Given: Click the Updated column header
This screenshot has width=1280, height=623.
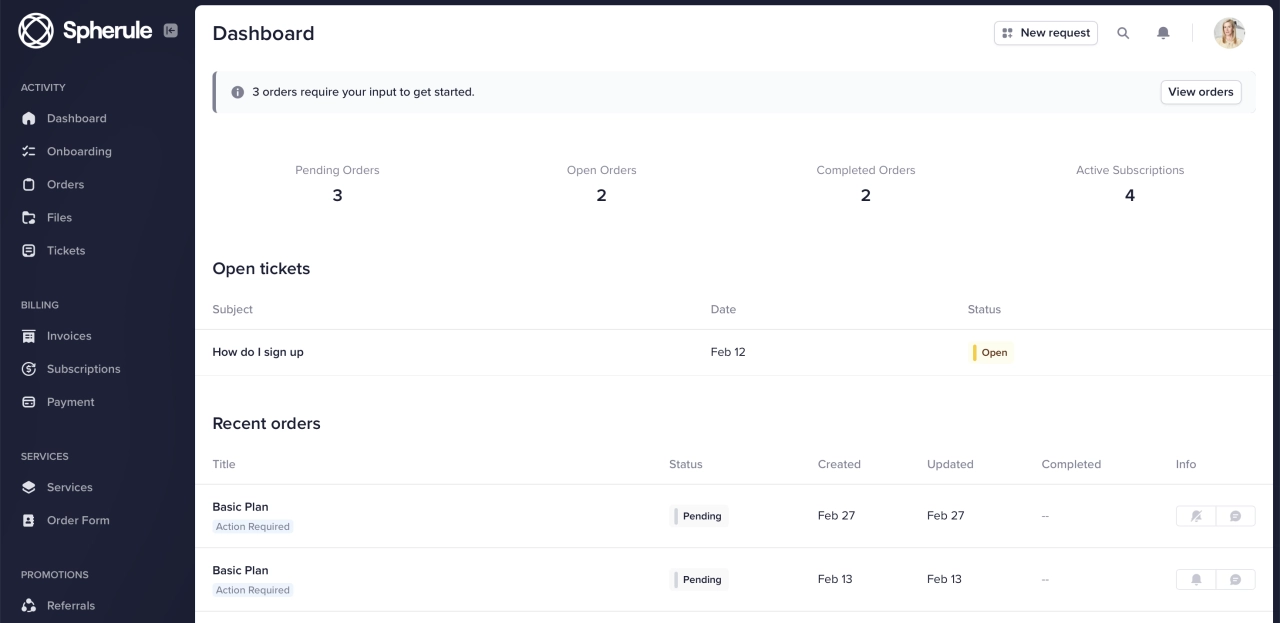Looking at the screenshot, I should pos(950,464).
